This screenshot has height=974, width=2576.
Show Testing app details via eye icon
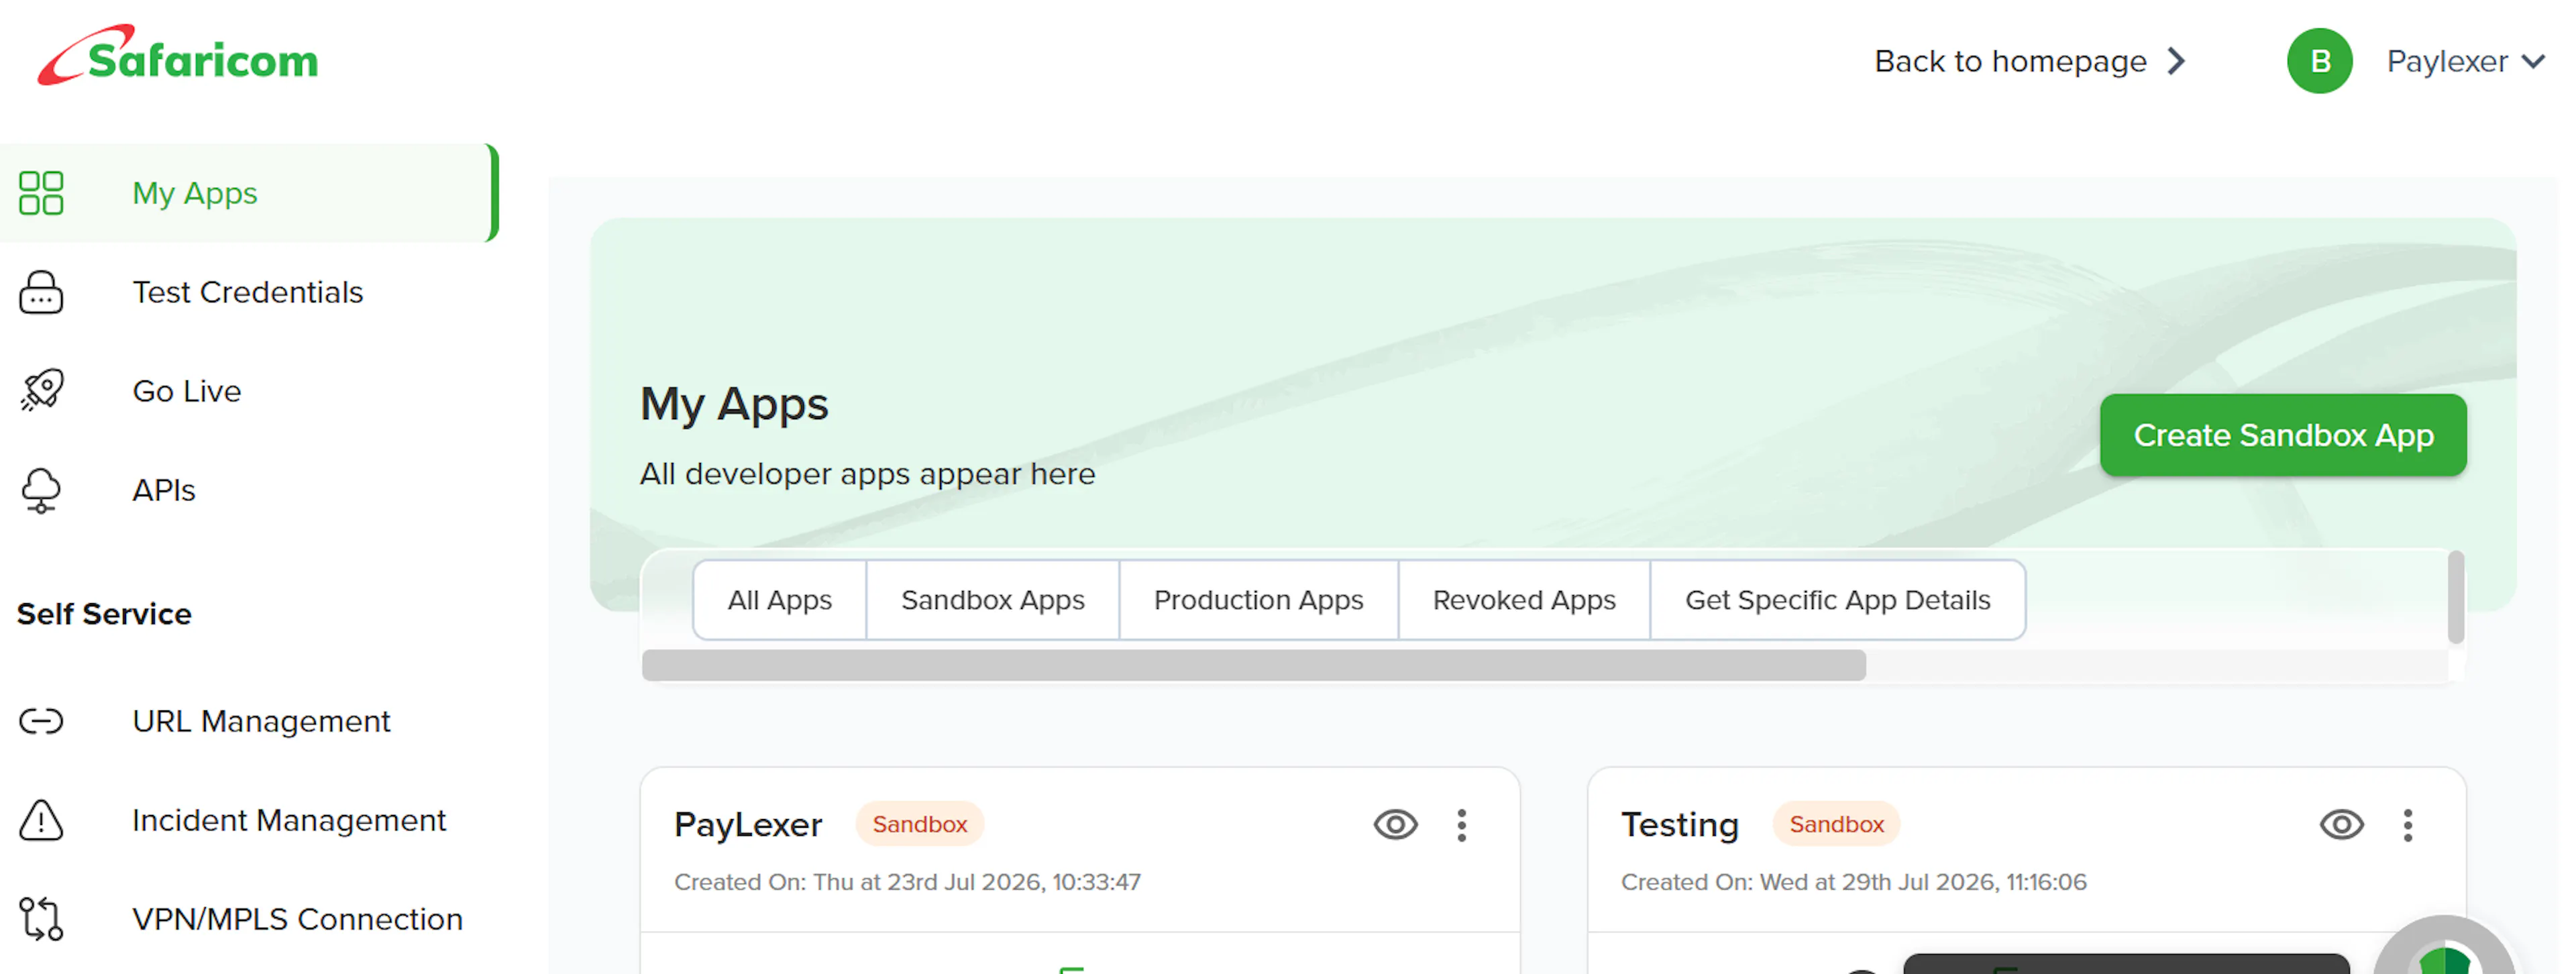pyautogui.click(x=2341, y=825)
